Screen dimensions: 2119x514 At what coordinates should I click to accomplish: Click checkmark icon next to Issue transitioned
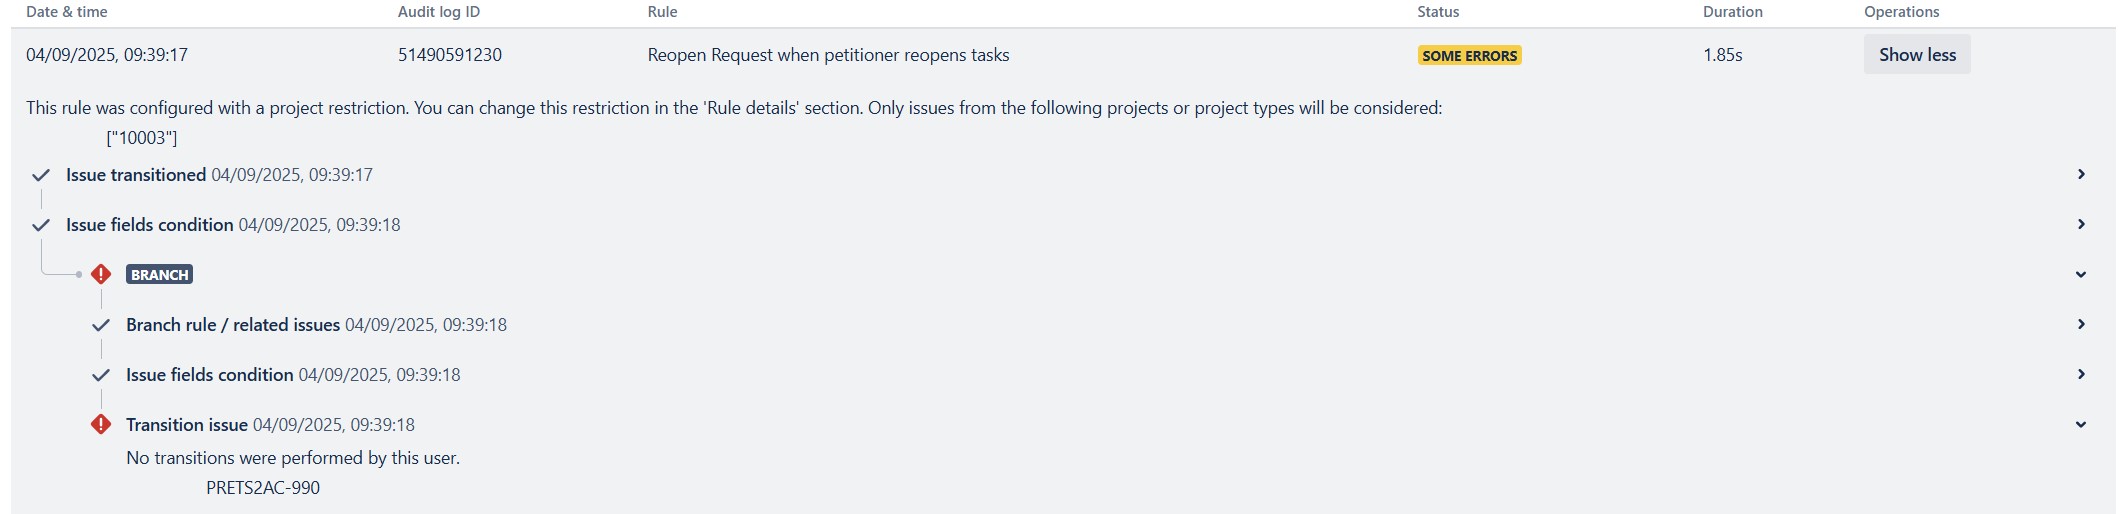tap(41, 175)
